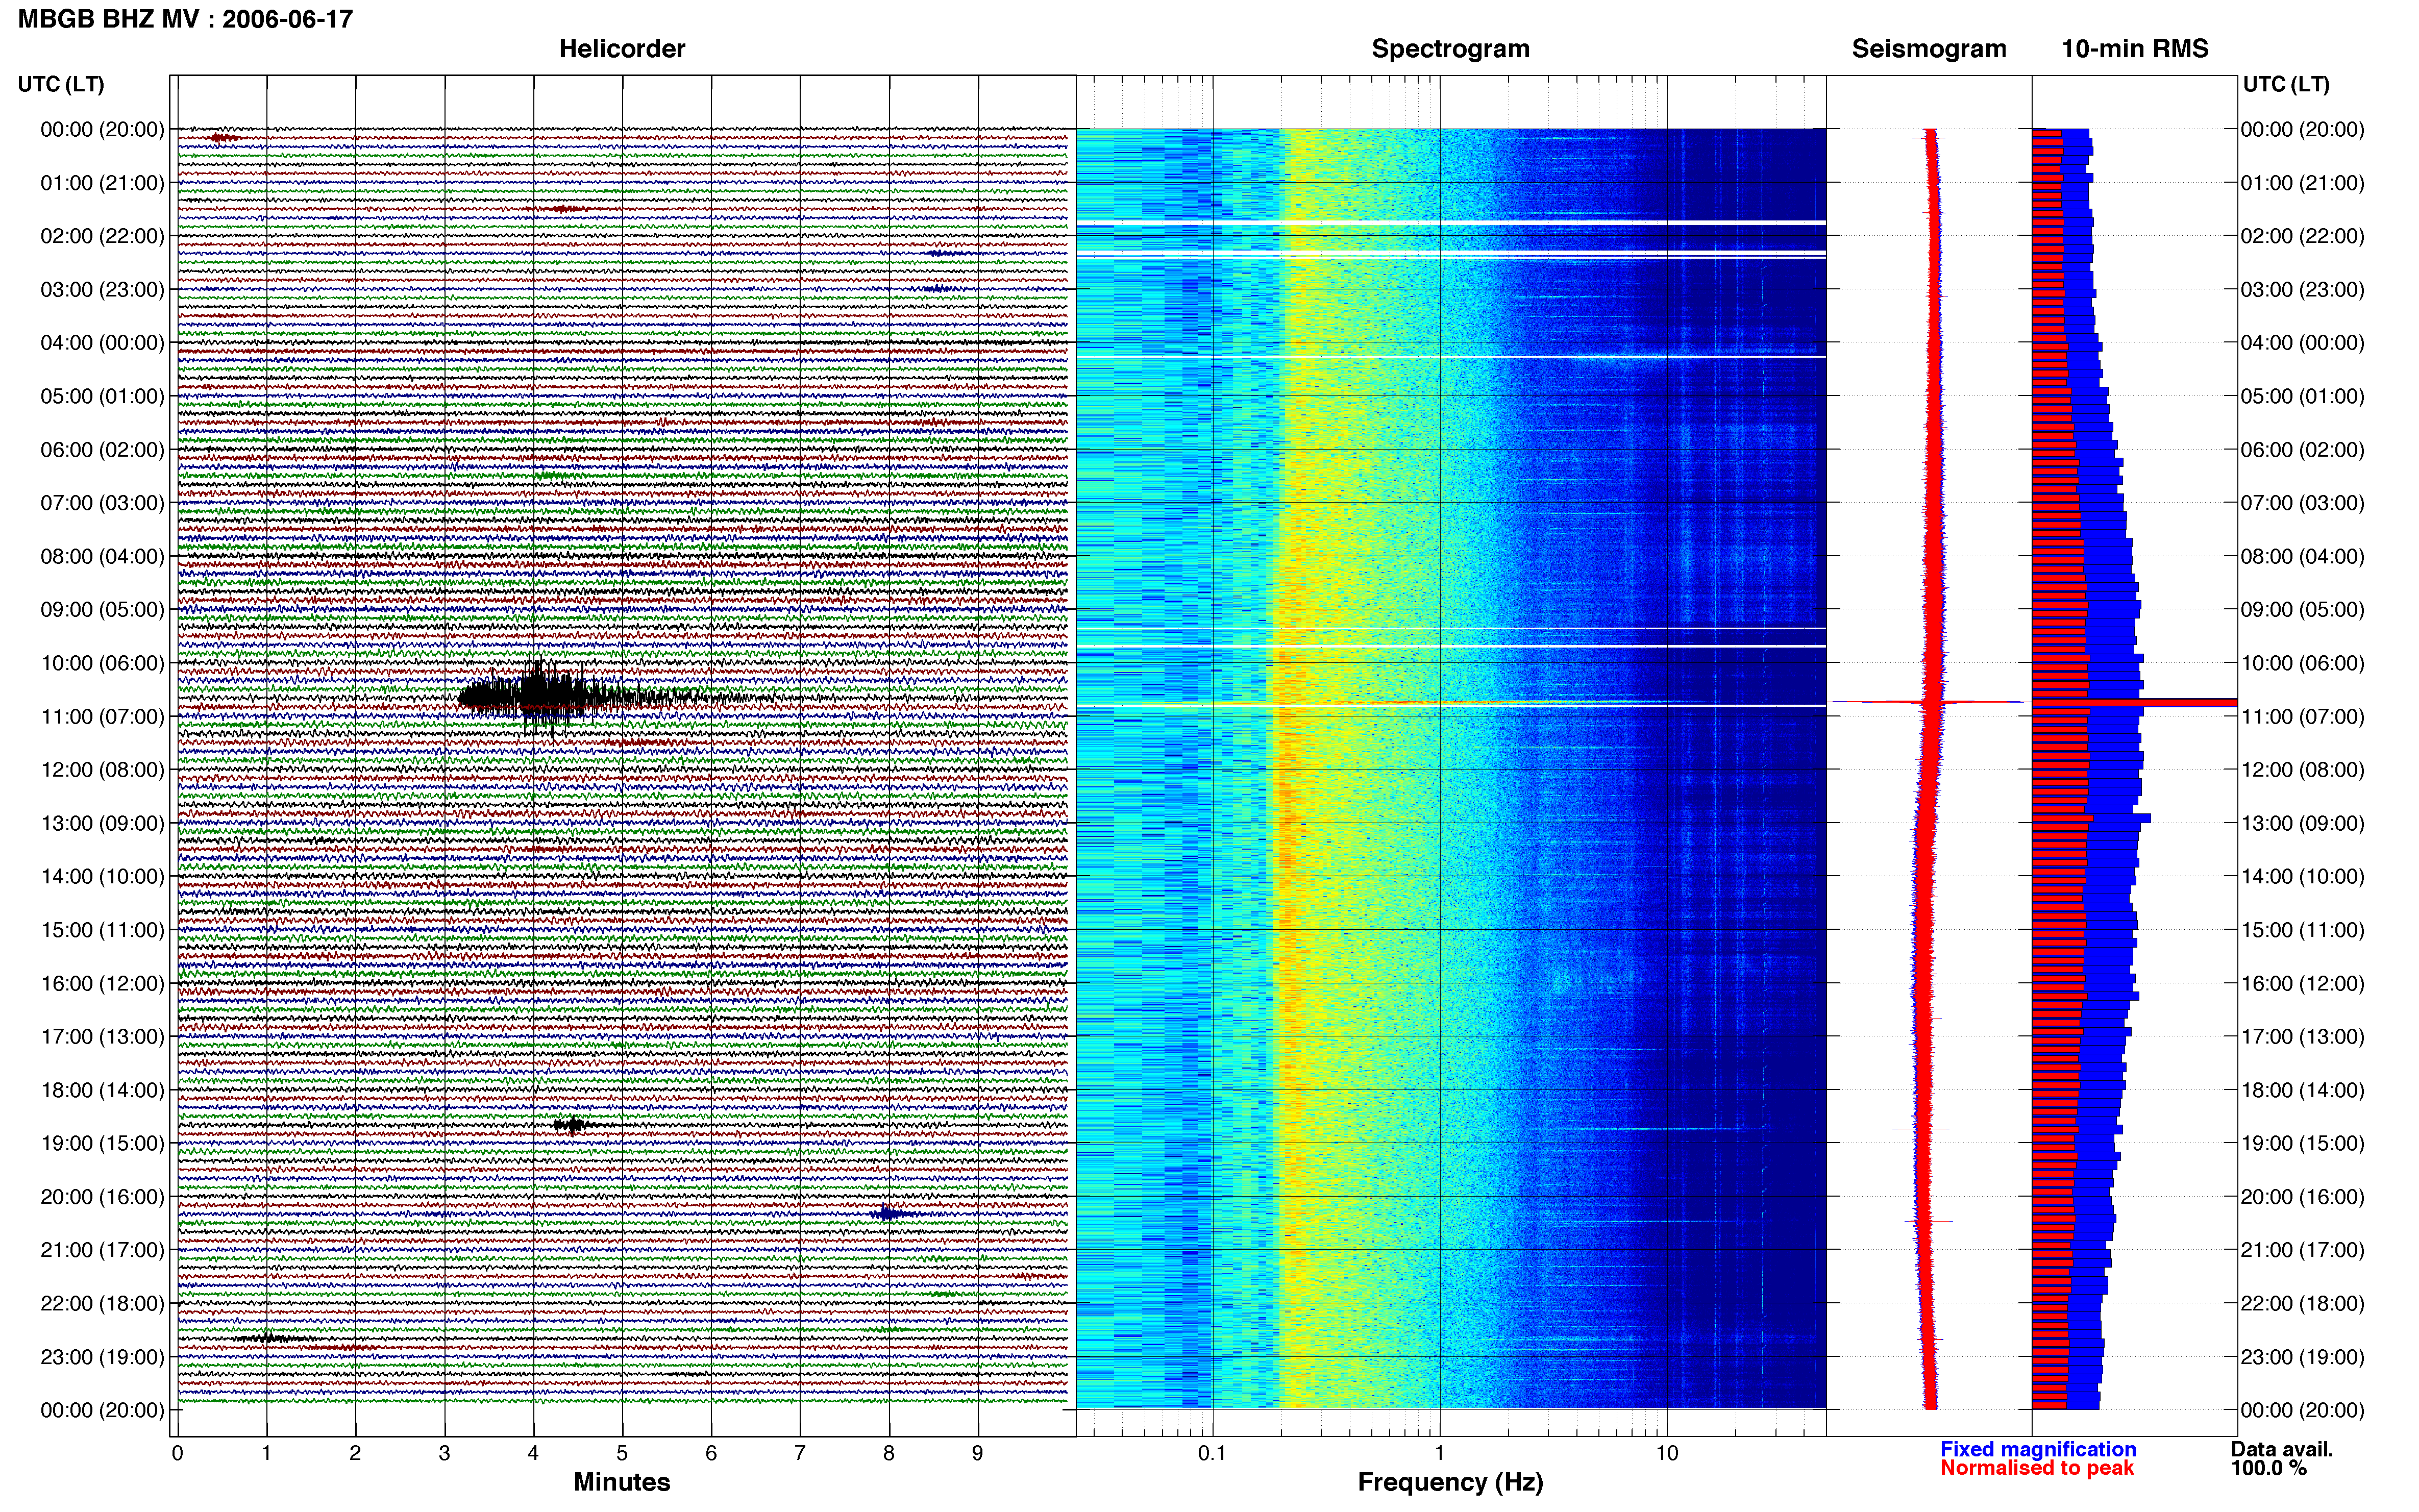Viewport: 2419px width, 1512px height.
Task: Click right time label 21:00 (17:00)
Action: (x=2303, y=1250)
